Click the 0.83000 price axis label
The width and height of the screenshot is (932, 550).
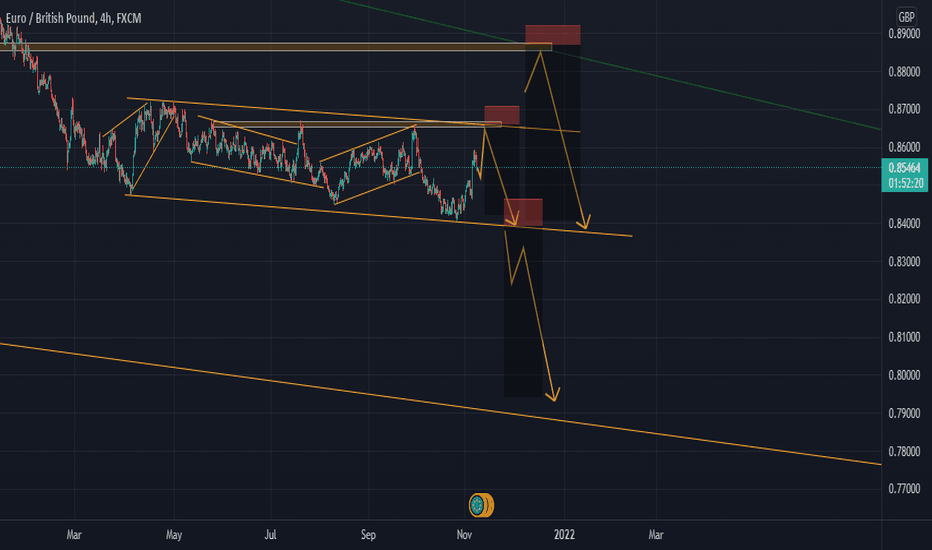click(x=904, y=262)
